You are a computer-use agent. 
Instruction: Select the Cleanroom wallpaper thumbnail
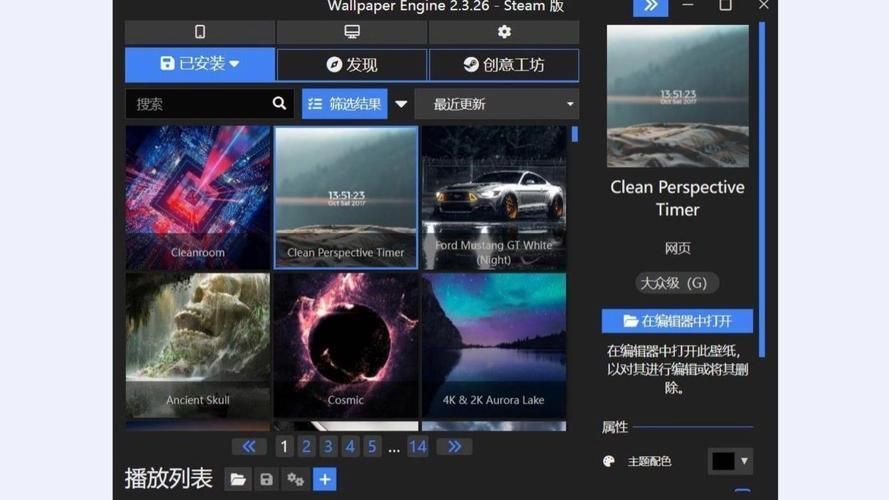pos(198,197)
